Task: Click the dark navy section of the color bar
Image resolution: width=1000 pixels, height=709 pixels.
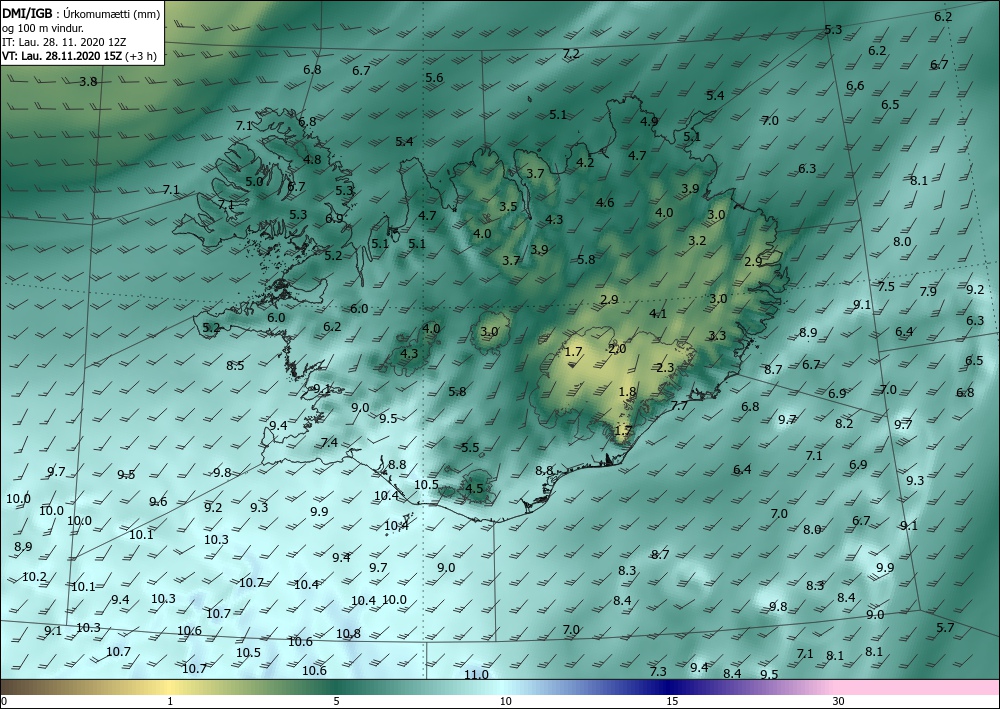Action: 666,687
